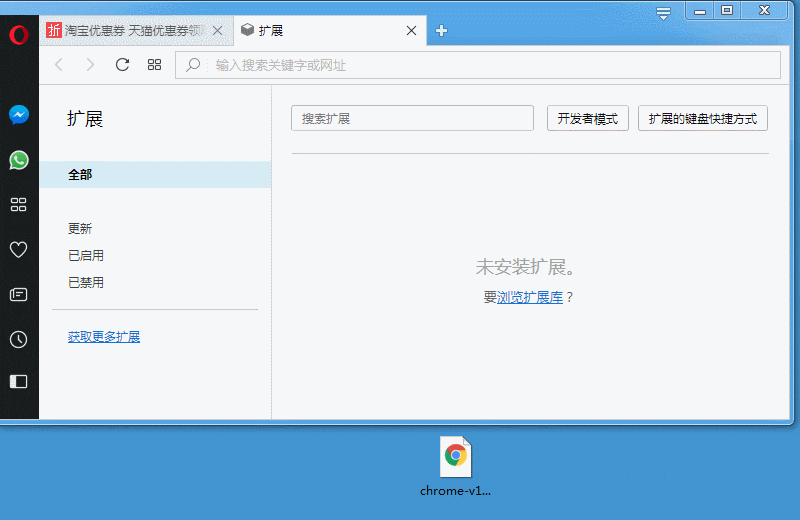Open Messenger in the sidebar
Screen dimensions: 800x520
[x=18, y=115]
